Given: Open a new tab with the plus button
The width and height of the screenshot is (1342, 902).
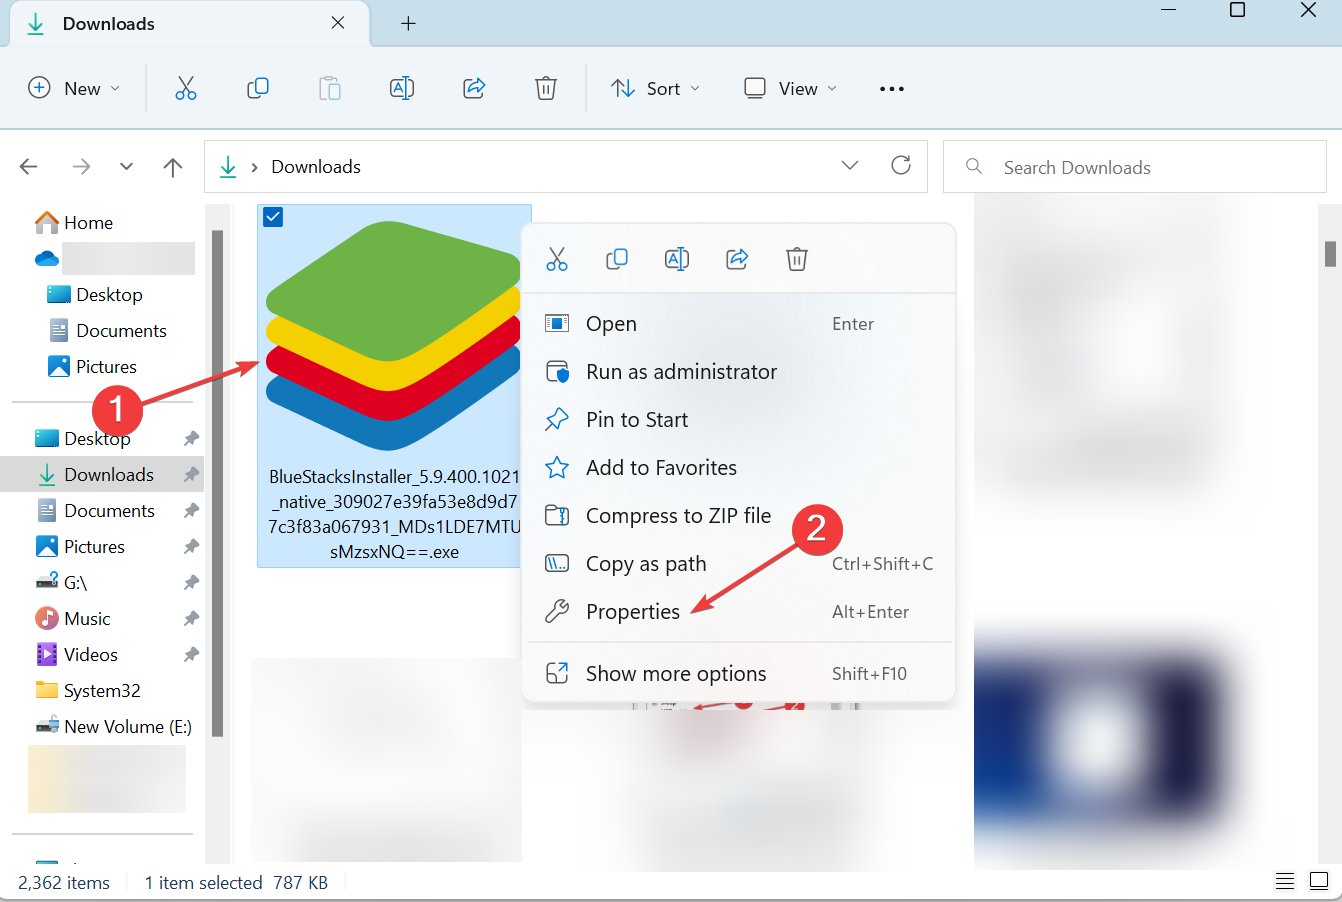Looking at the screenshot, I should (x=408, y=23).
